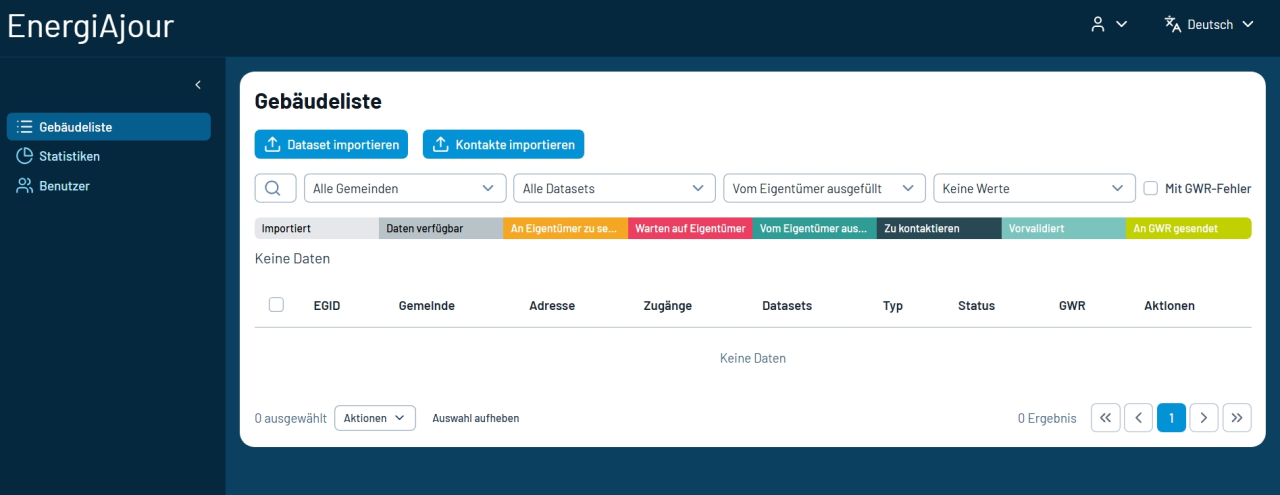Enable the Mit GWR-Fehler checkbox
The image size is (1280, 495).
1151,188
